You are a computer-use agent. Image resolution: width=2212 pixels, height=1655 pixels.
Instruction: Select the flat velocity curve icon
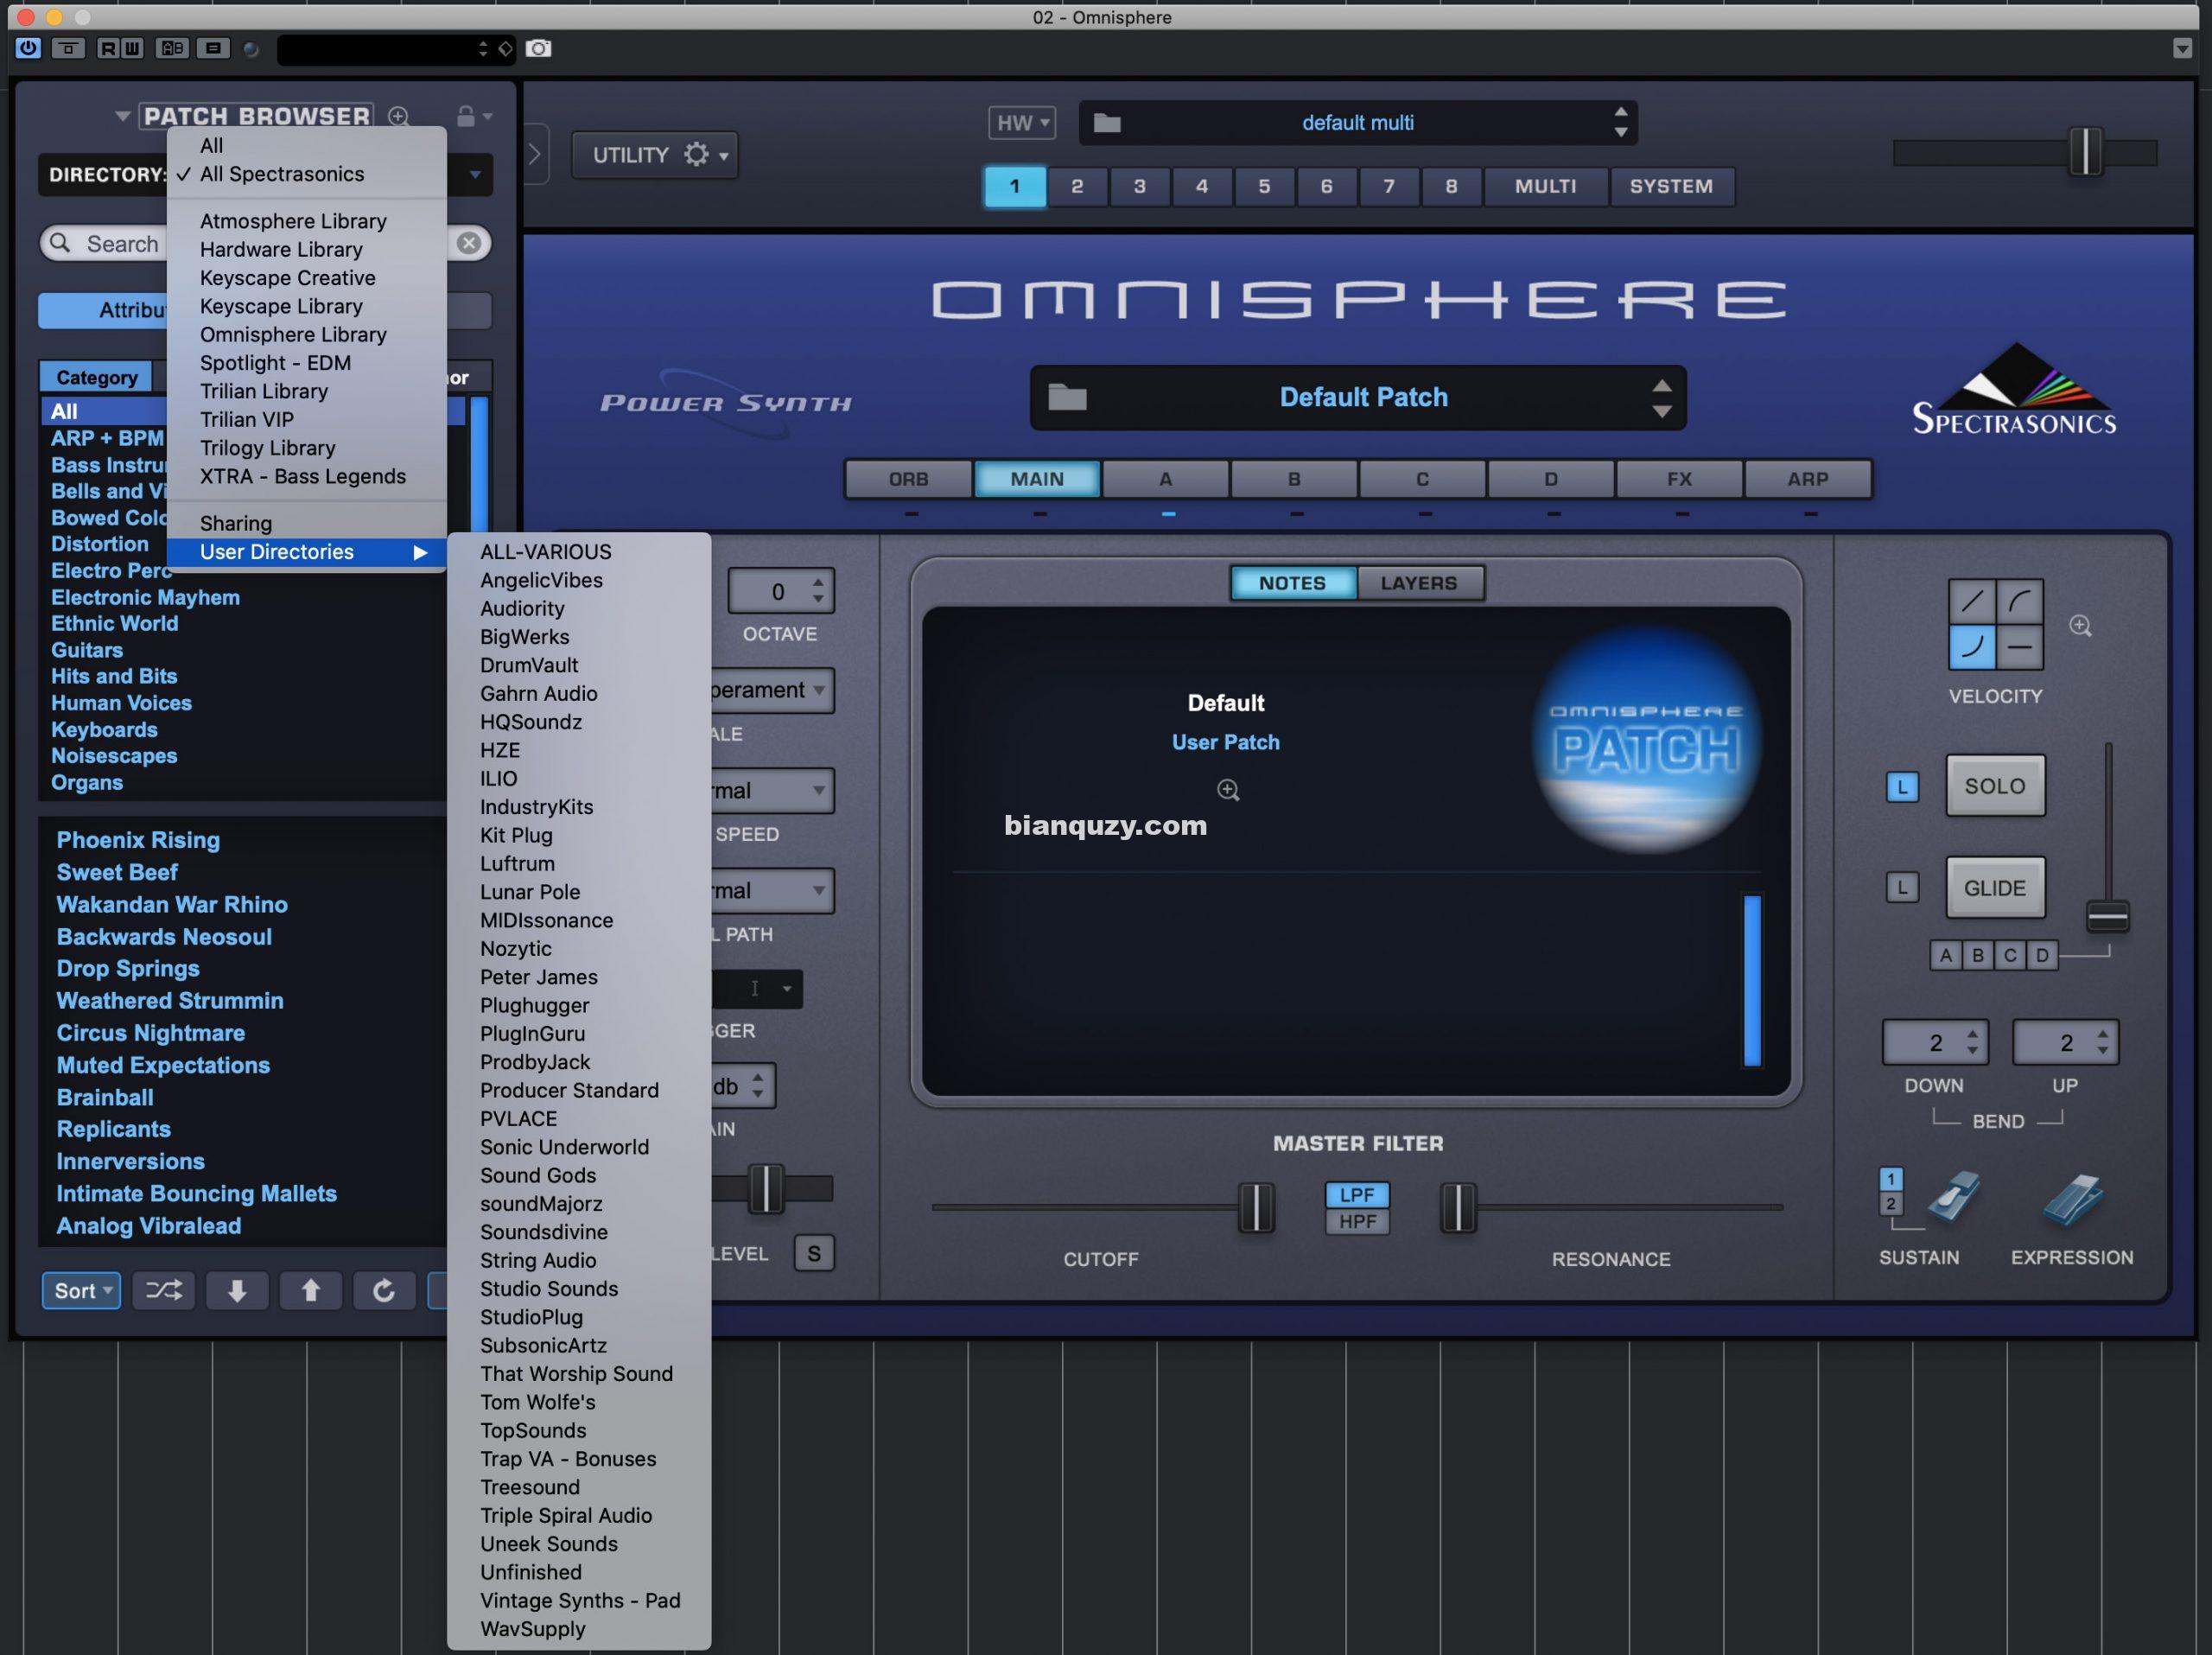coord(2019,647)
